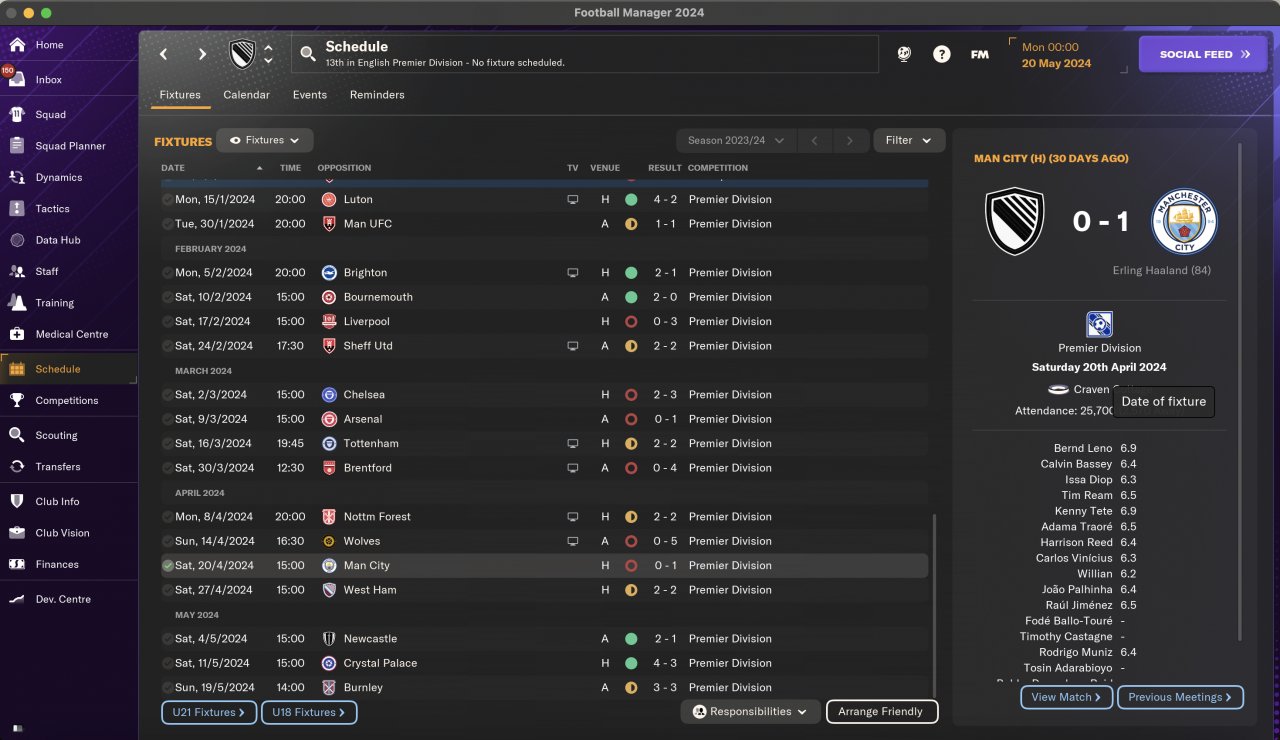Viewport: 1280px width, 740px height.
Task: Open the Data Hub sidebar icon
Action: 17,240
